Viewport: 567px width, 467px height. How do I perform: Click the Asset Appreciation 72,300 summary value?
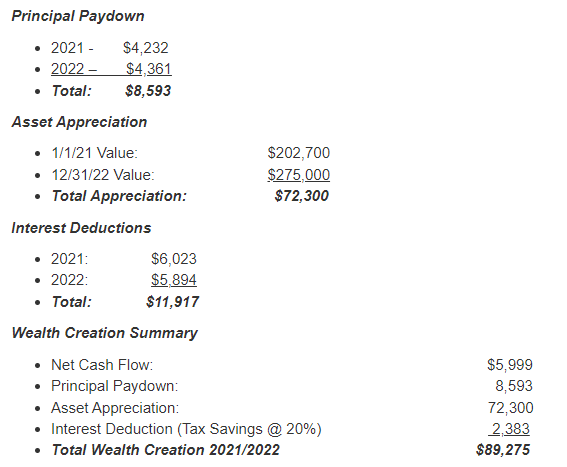[511, 408]
